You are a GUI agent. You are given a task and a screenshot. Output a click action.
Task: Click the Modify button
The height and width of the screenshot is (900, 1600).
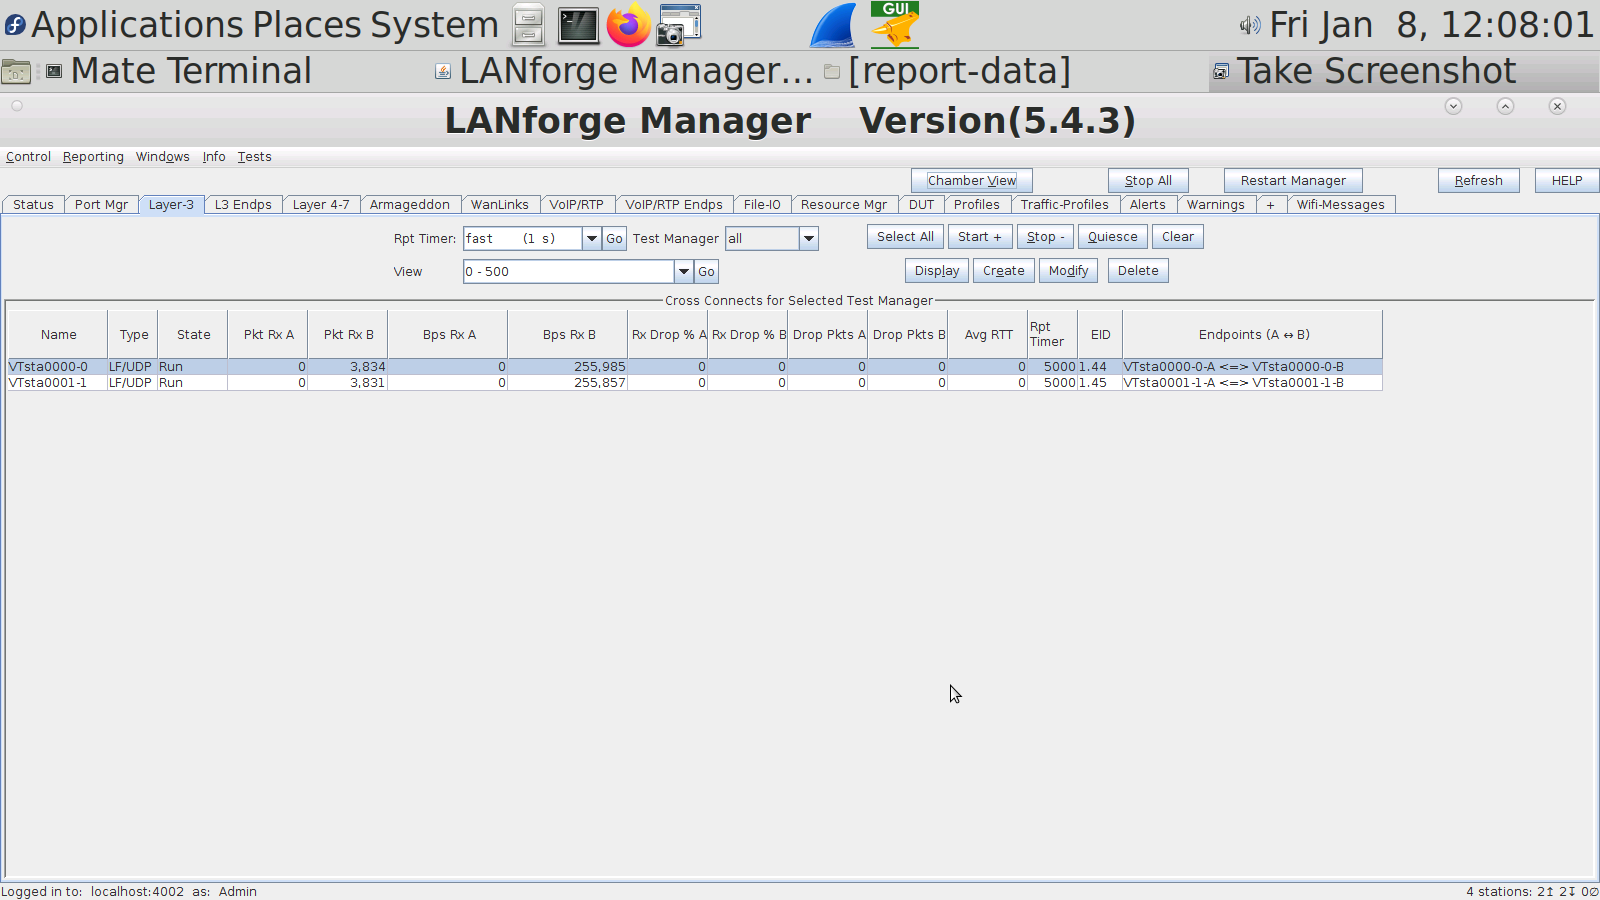click(1068, 271)
